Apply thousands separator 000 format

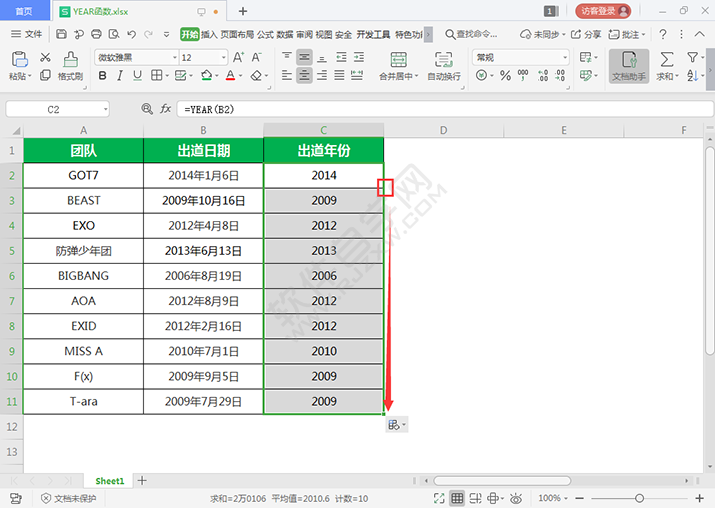click(x=523, y=75)
